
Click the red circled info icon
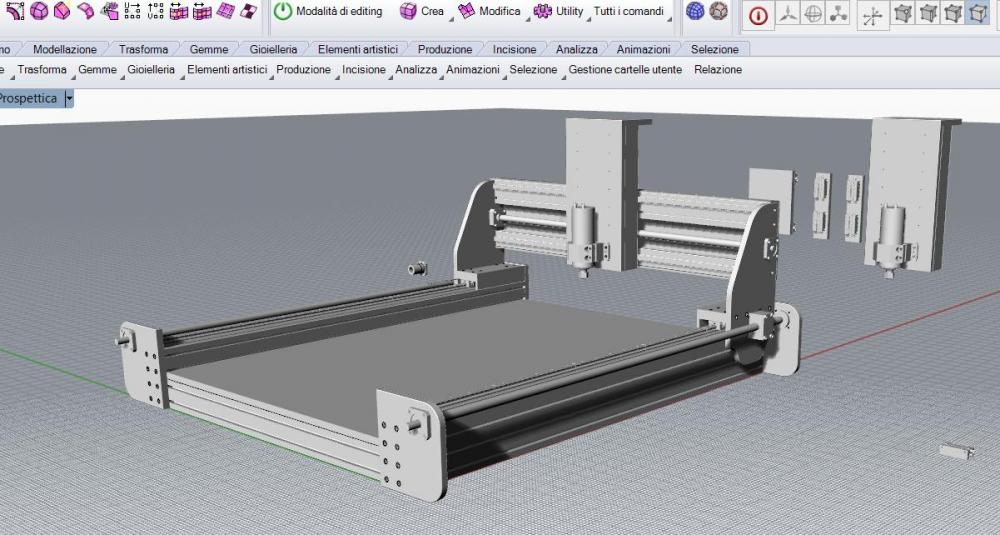point(758,15)
